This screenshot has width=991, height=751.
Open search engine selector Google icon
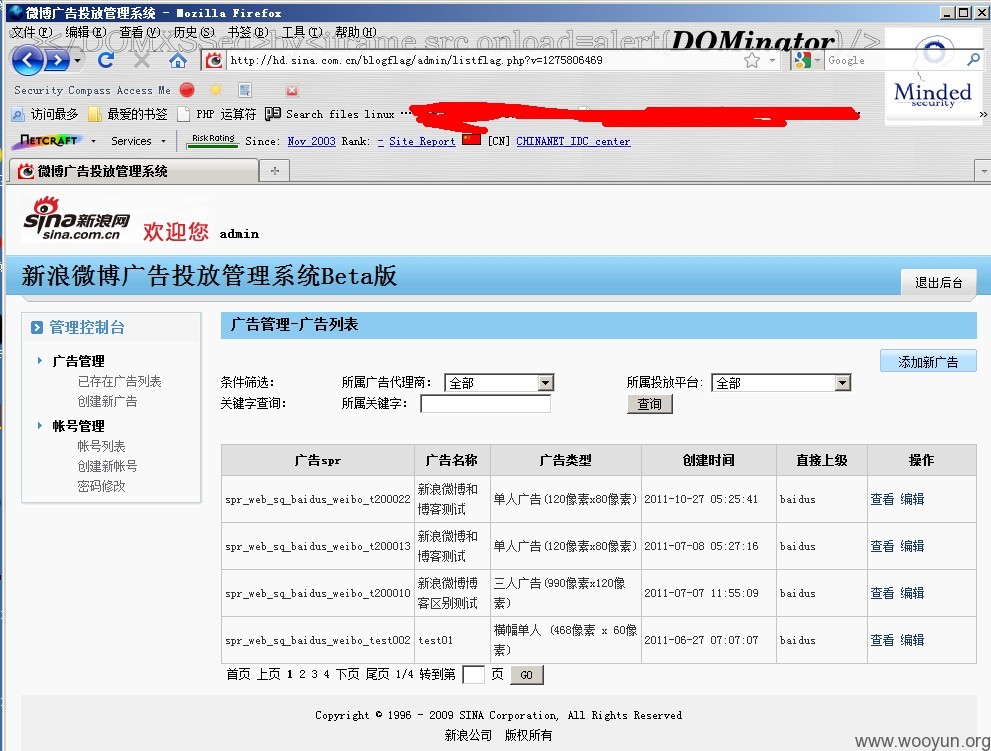click(x=803, y=61)
